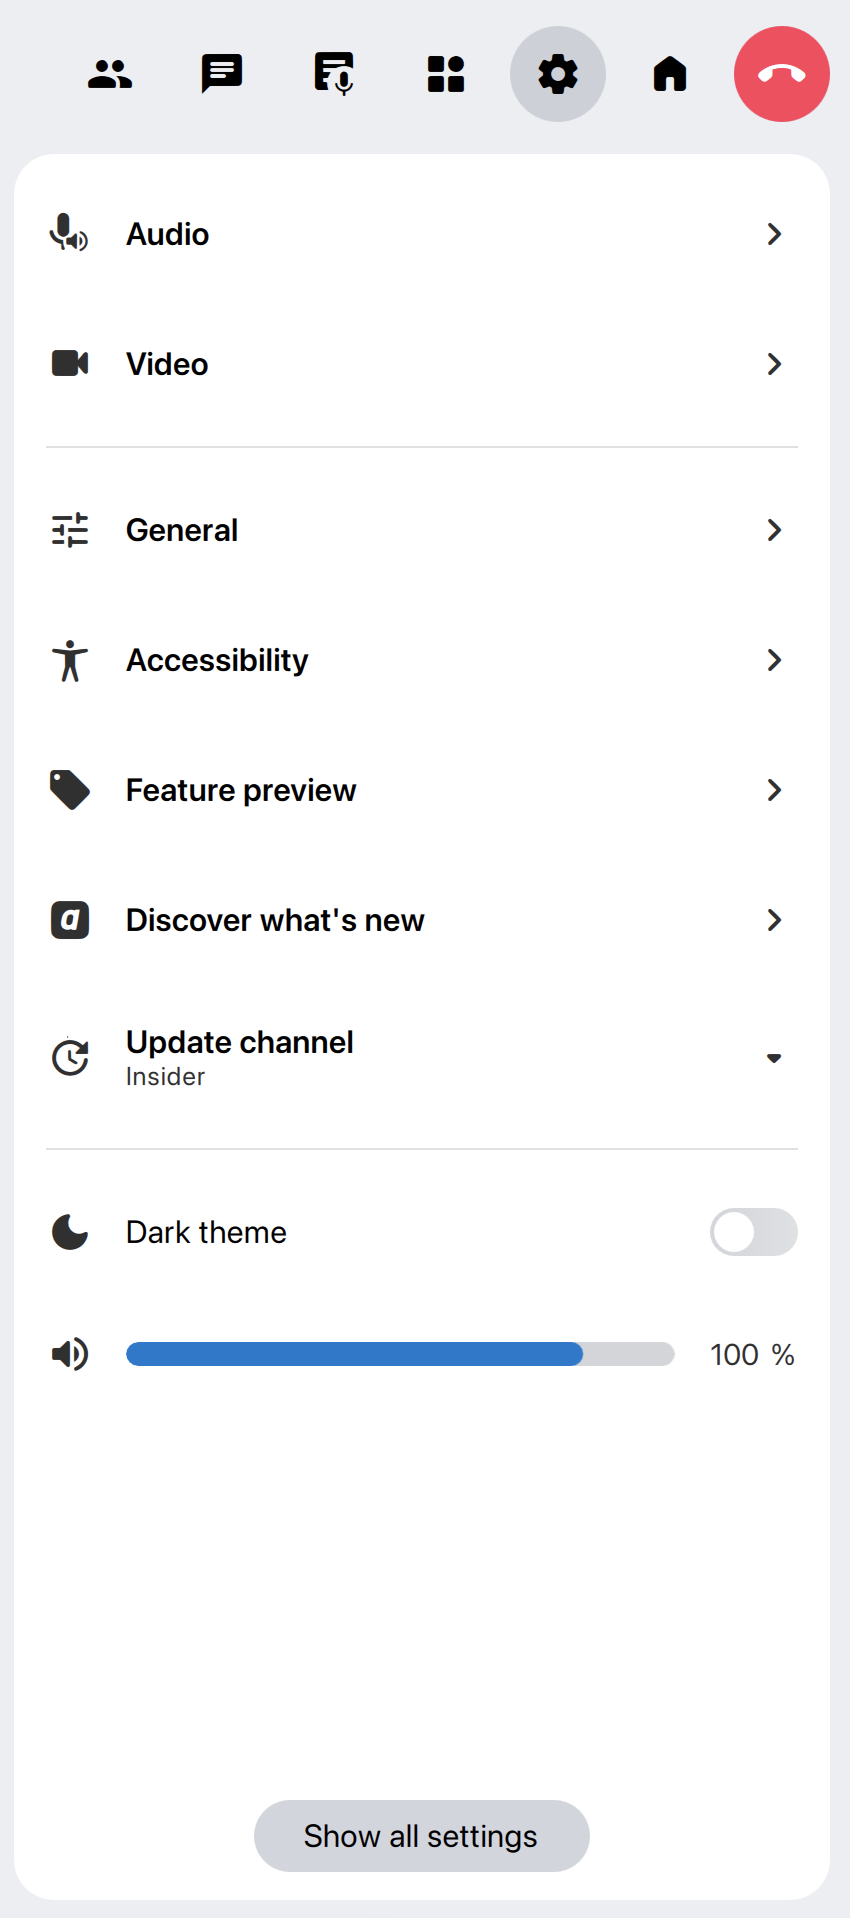This screenshot has width=850, height=1918.
Task: Open the chat messages icon
Action: 222,74
